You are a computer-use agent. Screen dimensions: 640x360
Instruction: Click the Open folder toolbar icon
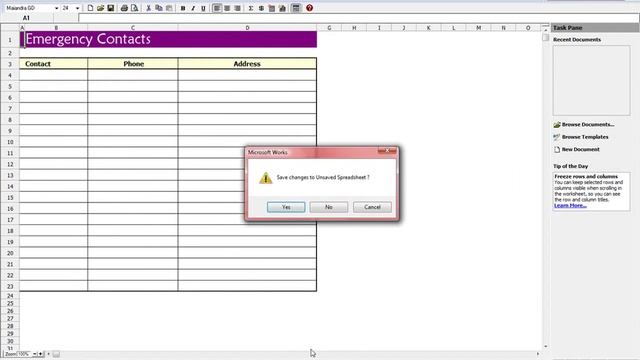[100, 8]
